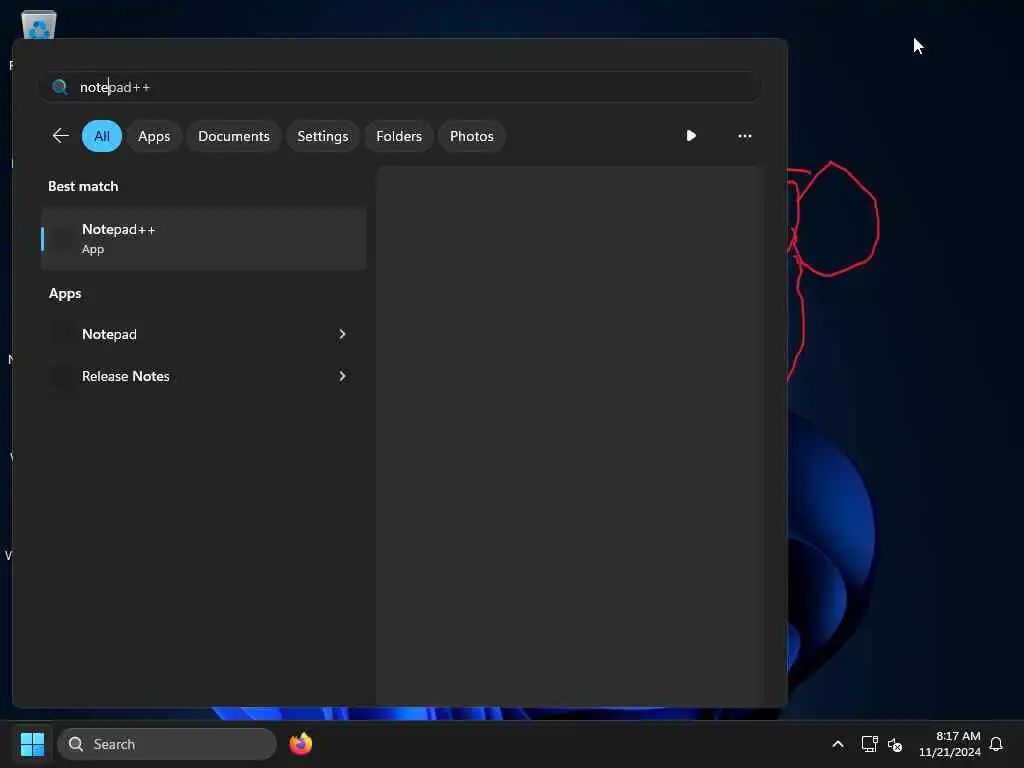This screenshot has height=768, width=1024.
Task: Expand the Release Notes result chevron
Action: coord(342,376)
